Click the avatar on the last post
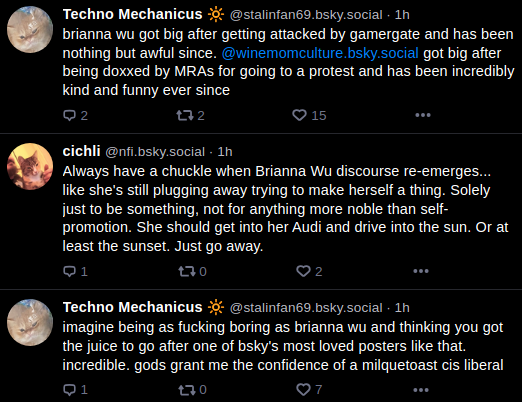The width and height of the screenshot is (522, 402). click(30, 322)
